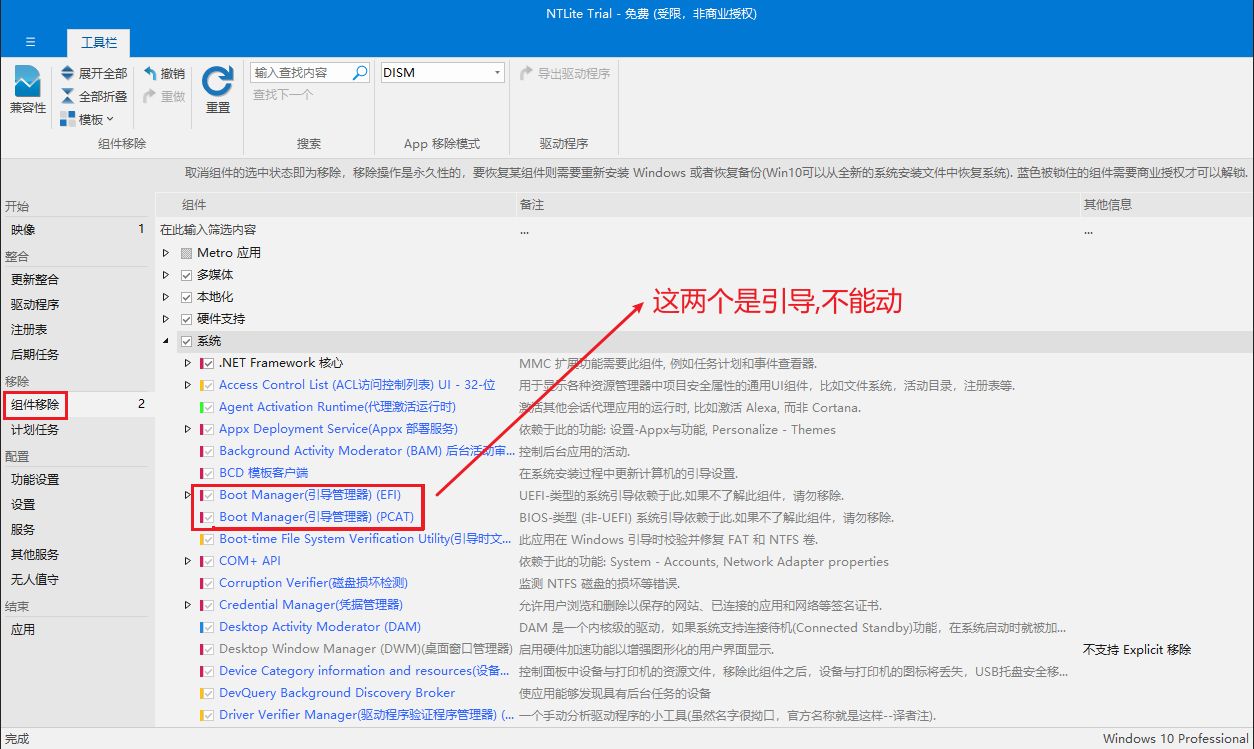The height and width of the screenshot is (749, 1254).
Task: Click the search magnifier icon
Action: 361,73
